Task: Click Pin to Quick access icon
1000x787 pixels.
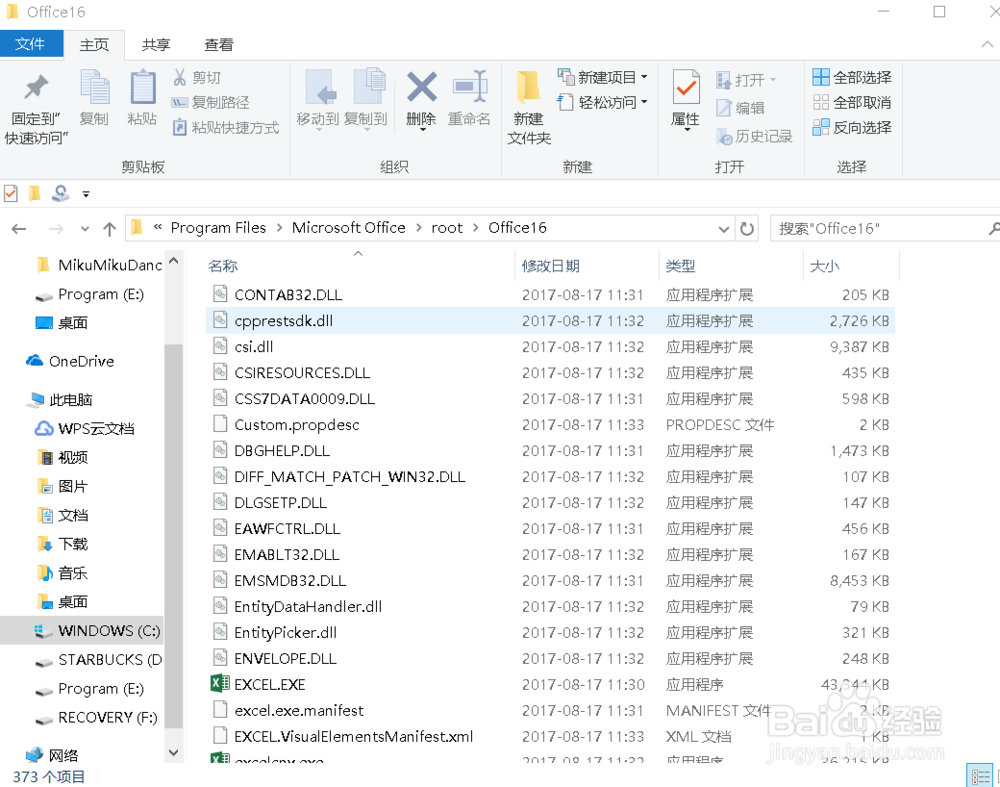Action: pyautogui.click(x=36, y=87)
